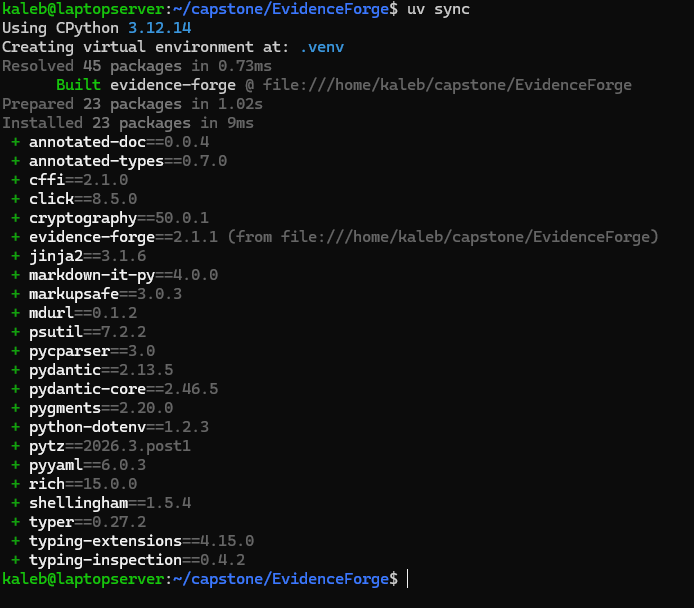Screen dimensions: 694x608
Task: Select the pytz==2026.3.post1 line
Action: pyautogui.click(x=101, y=446)
